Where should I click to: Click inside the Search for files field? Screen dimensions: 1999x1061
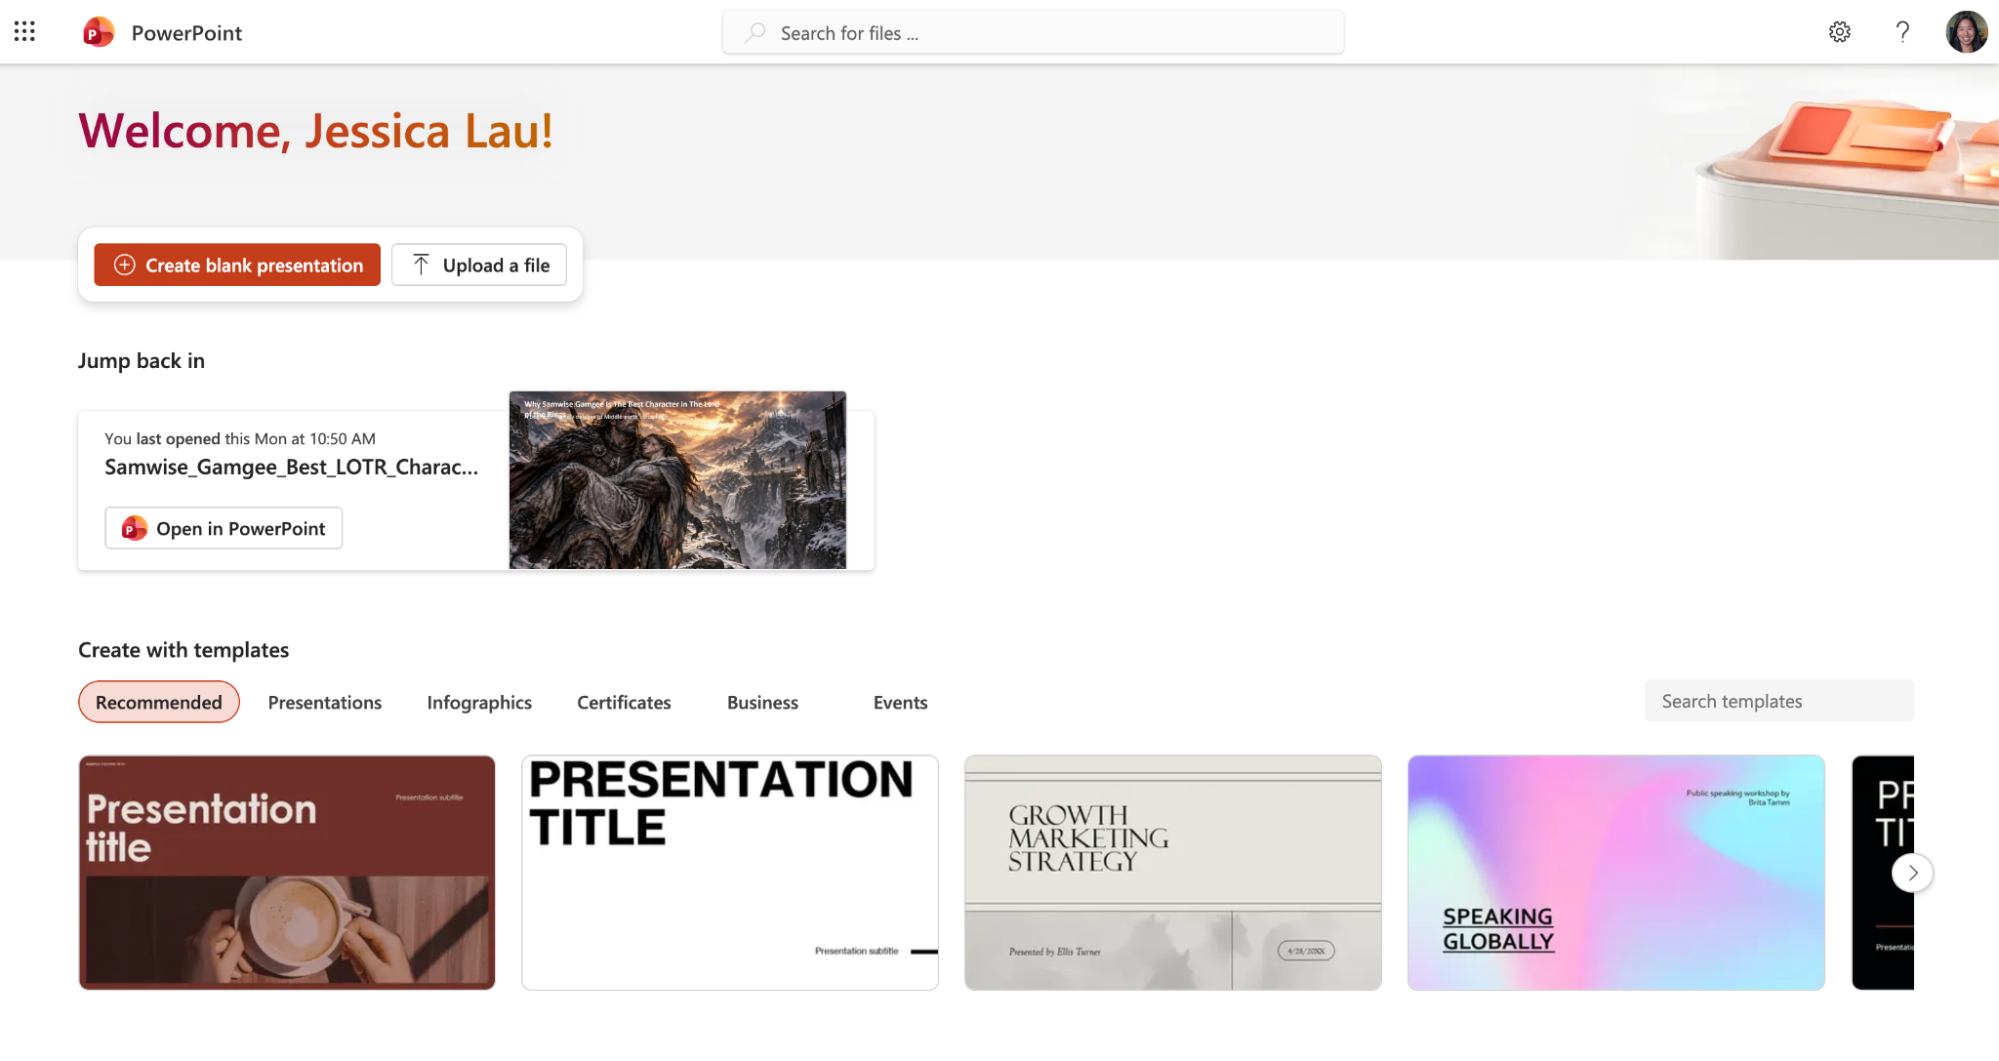pos(1033,33)
